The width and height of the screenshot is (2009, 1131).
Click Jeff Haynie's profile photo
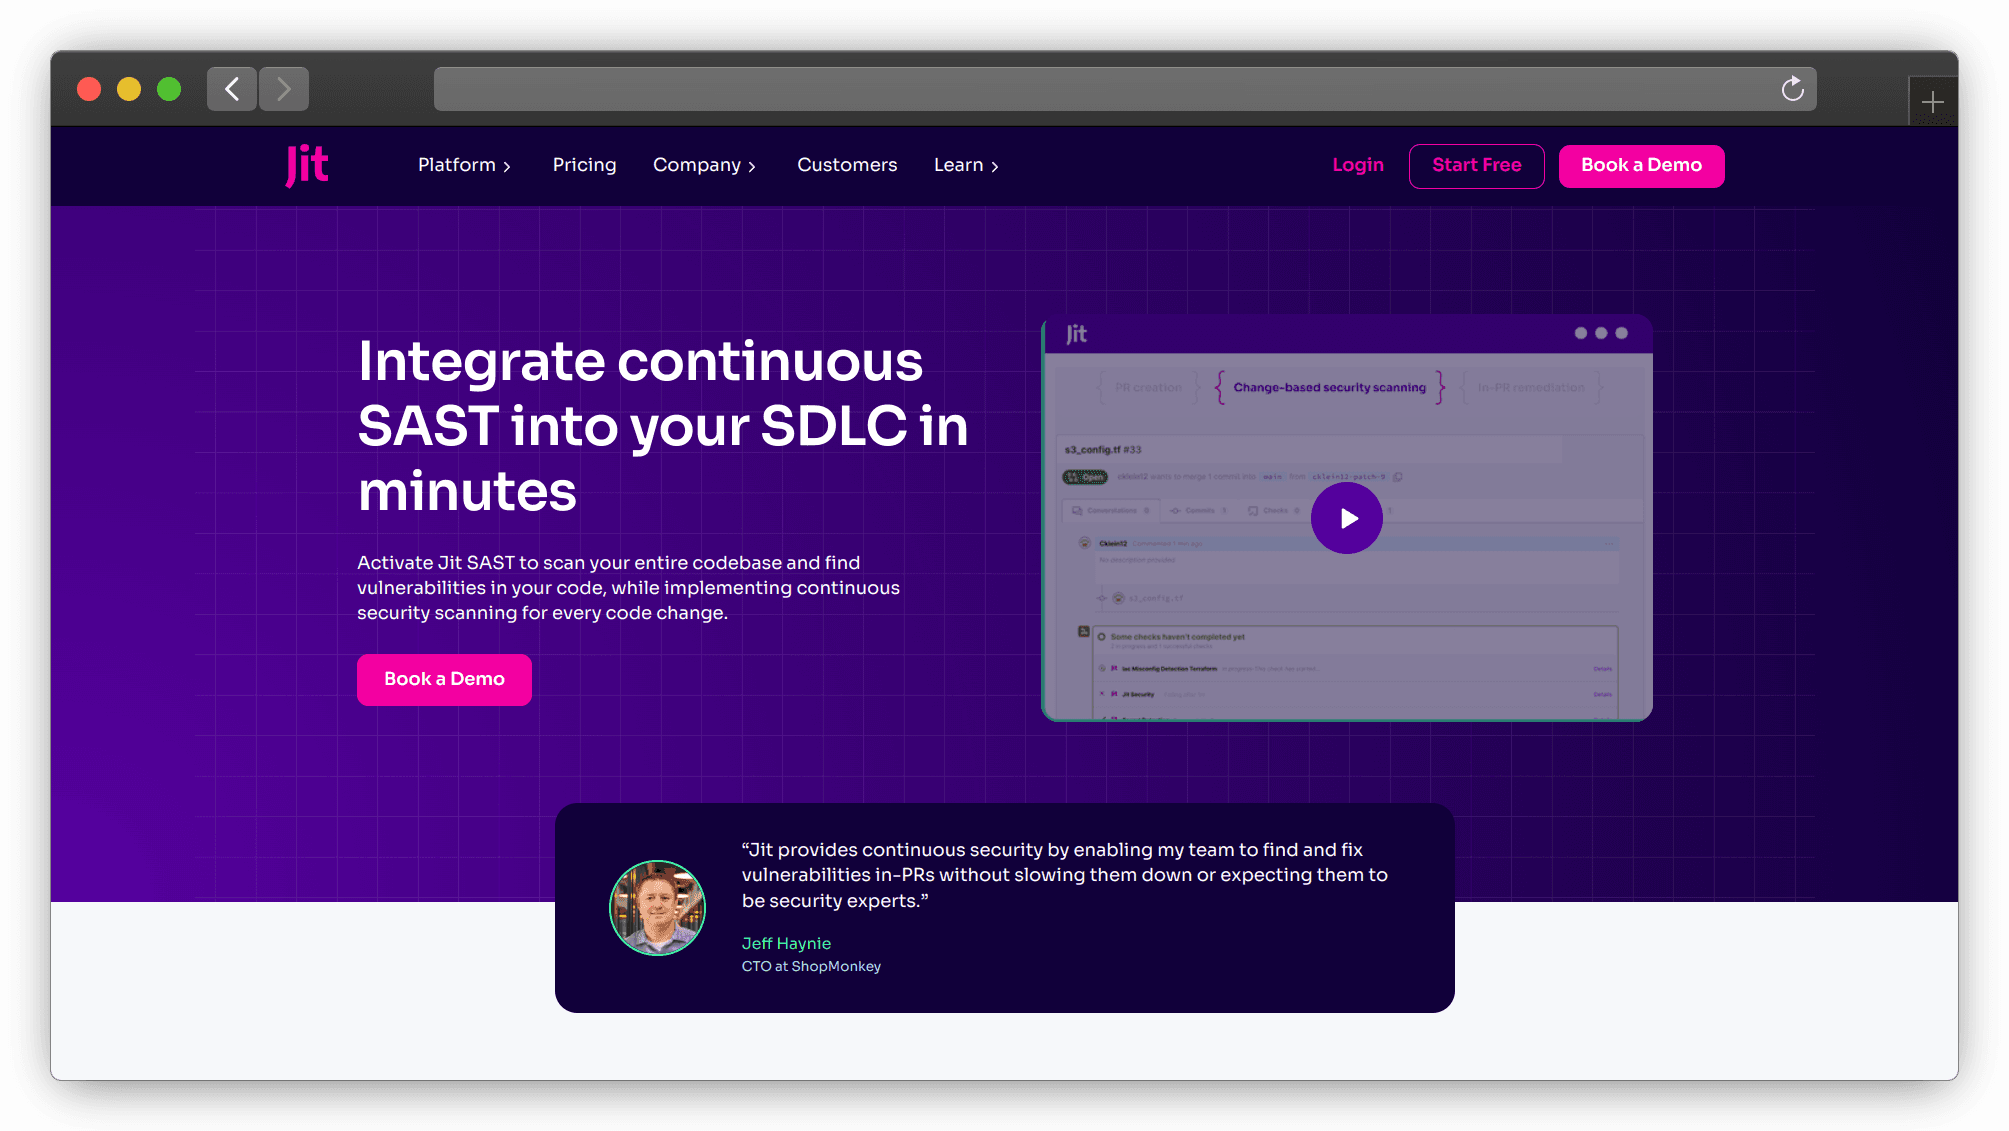pyautogui.click(x=658, y=908)
